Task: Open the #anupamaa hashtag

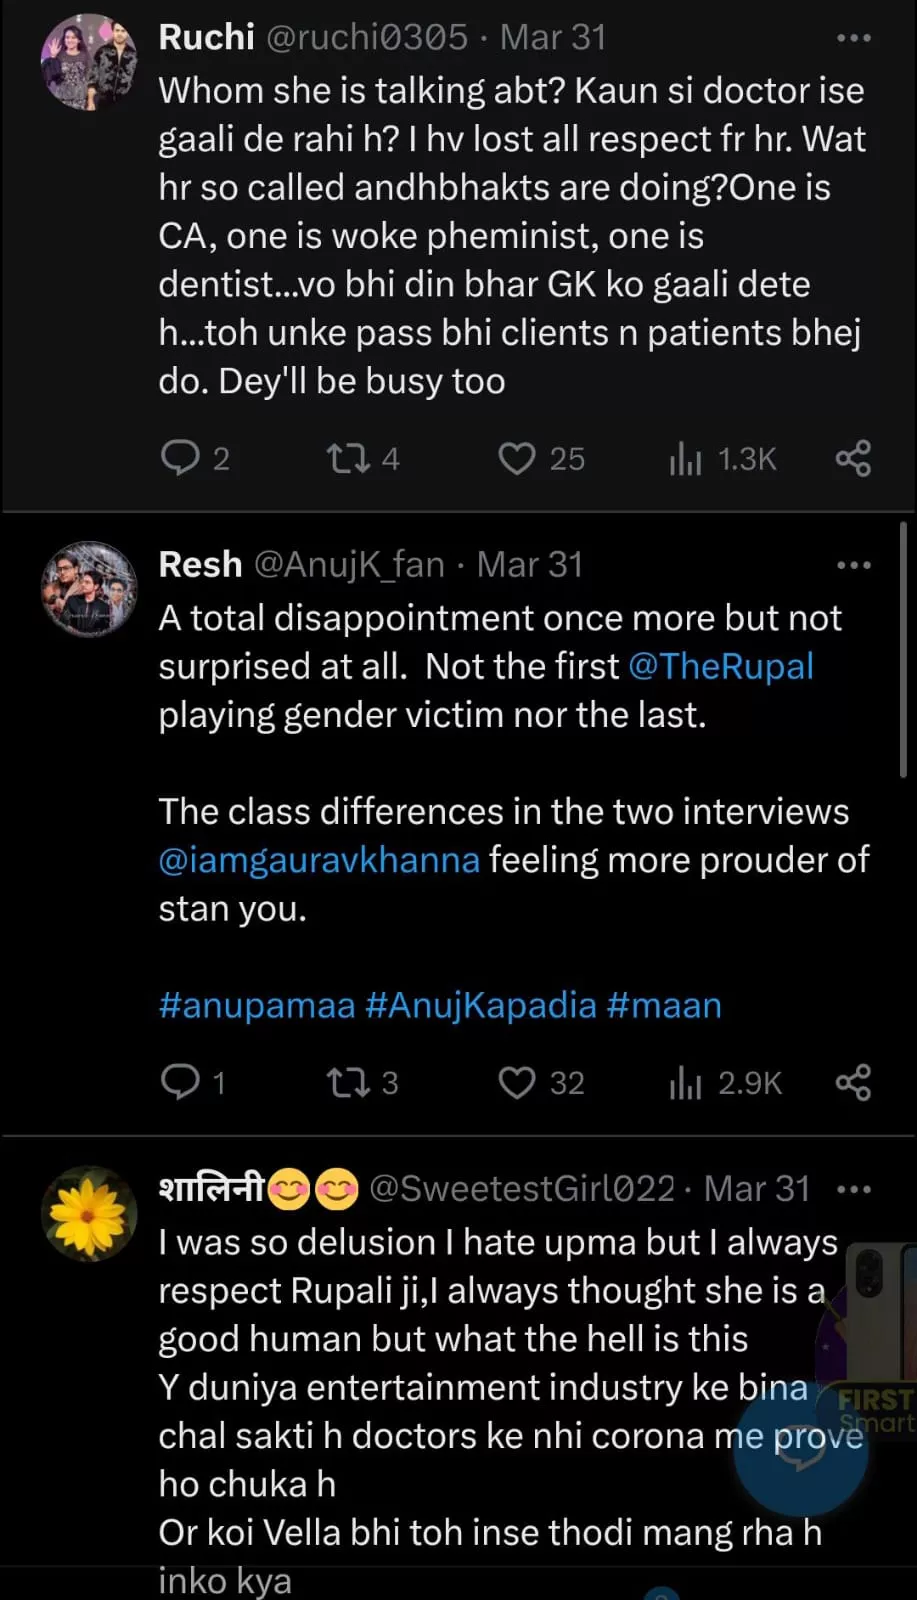Action: [x=257, y=1005]
